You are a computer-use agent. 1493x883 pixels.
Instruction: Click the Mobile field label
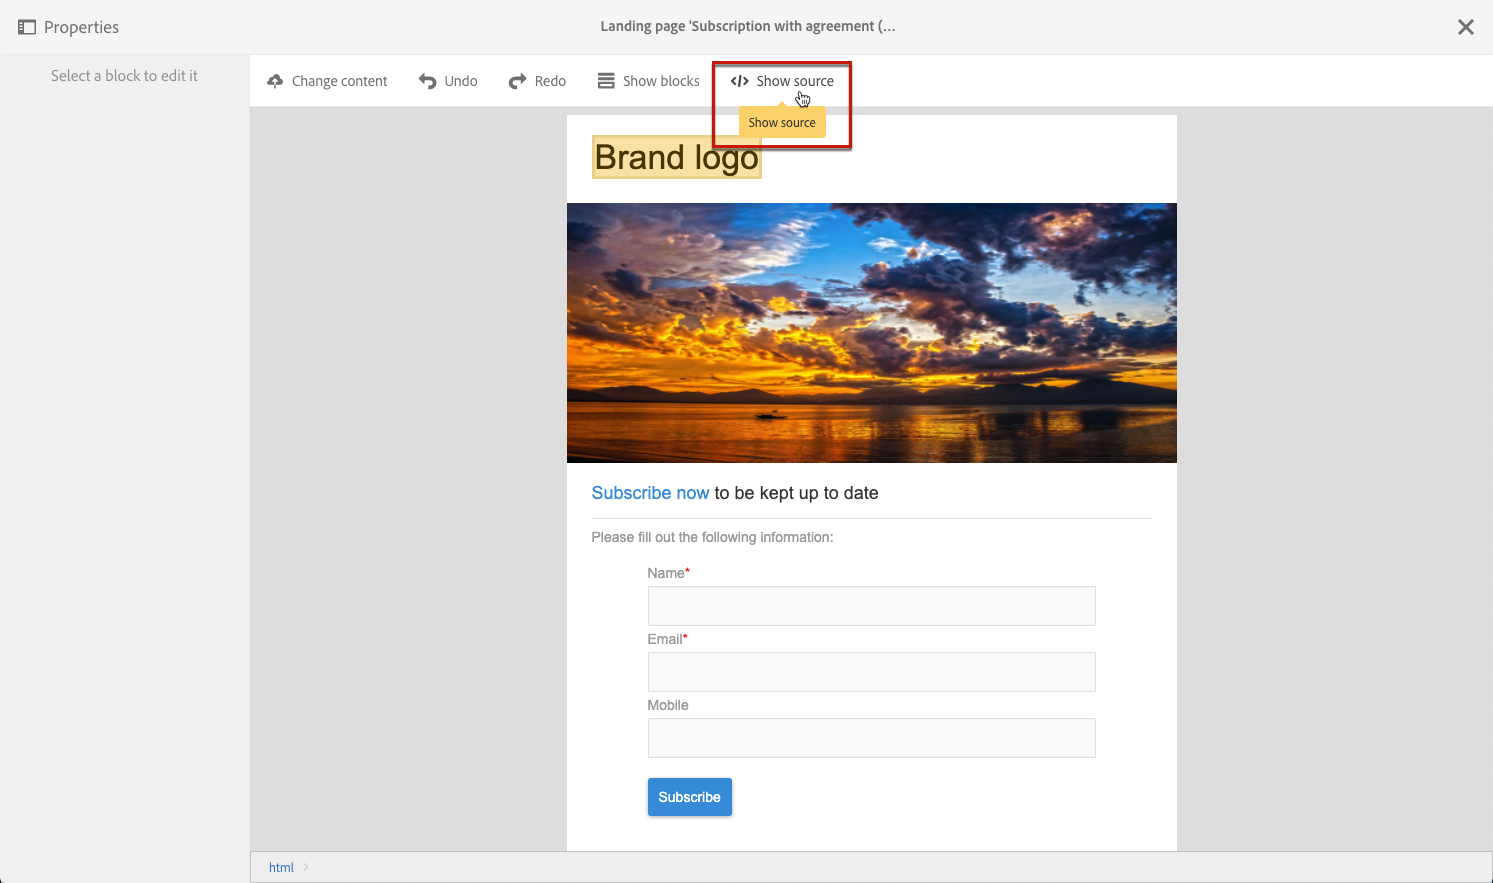668,705
